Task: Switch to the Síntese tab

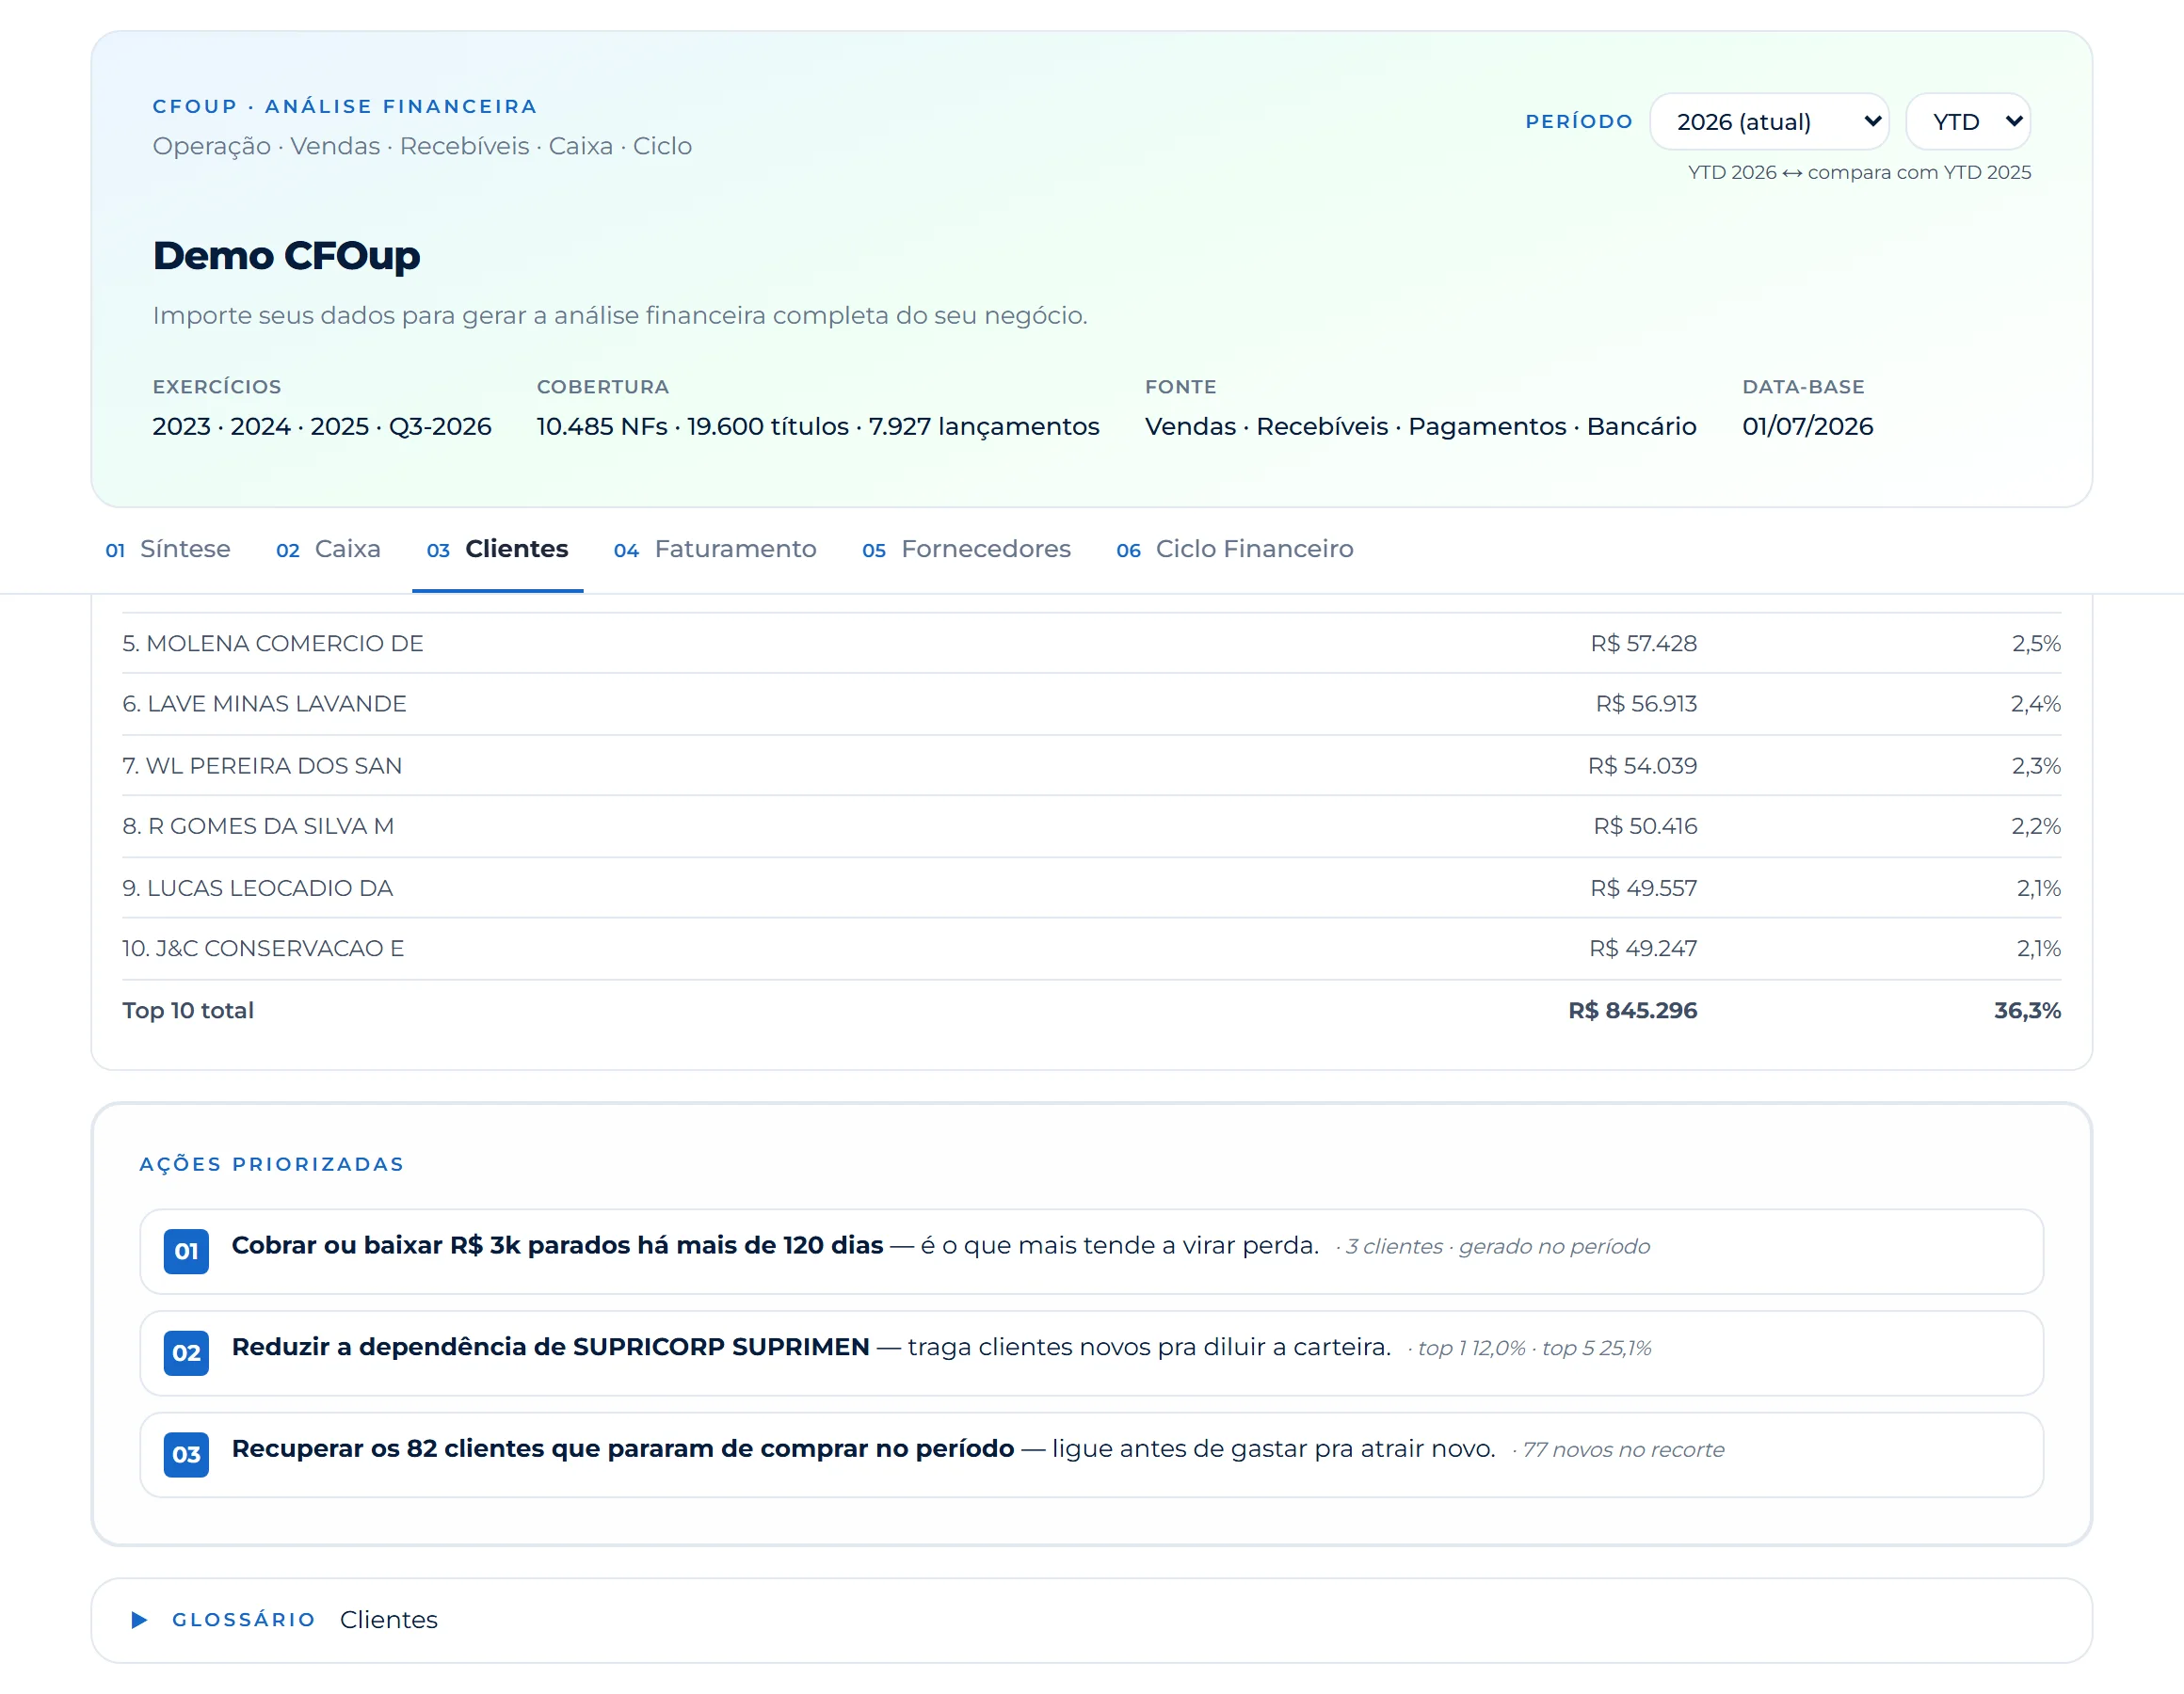Action: pyautogui.click(x=168, y=549)
